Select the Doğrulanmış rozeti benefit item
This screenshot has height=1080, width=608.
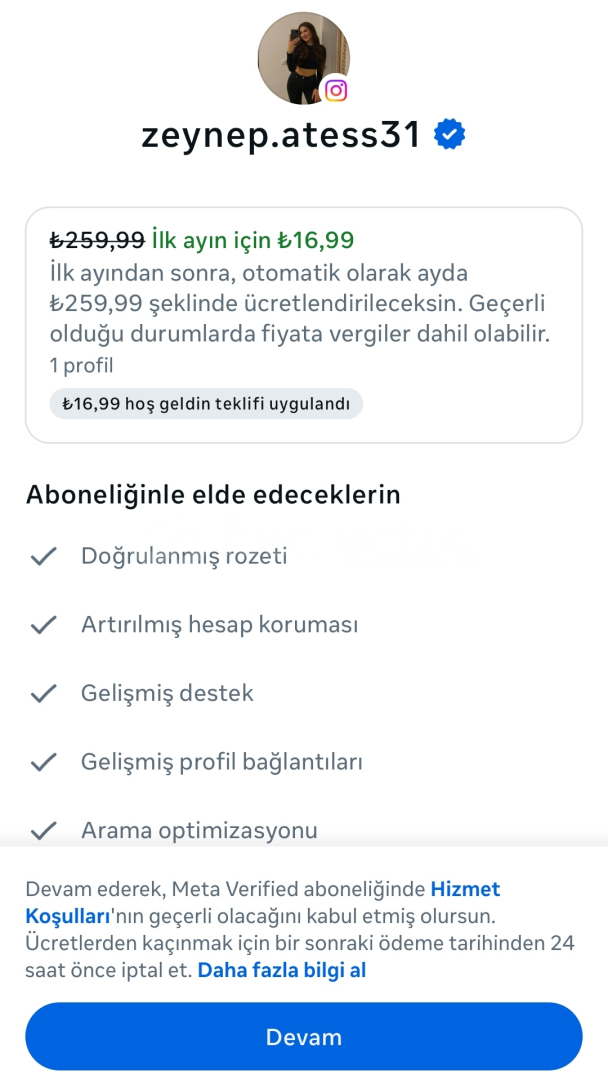(184, 556)
